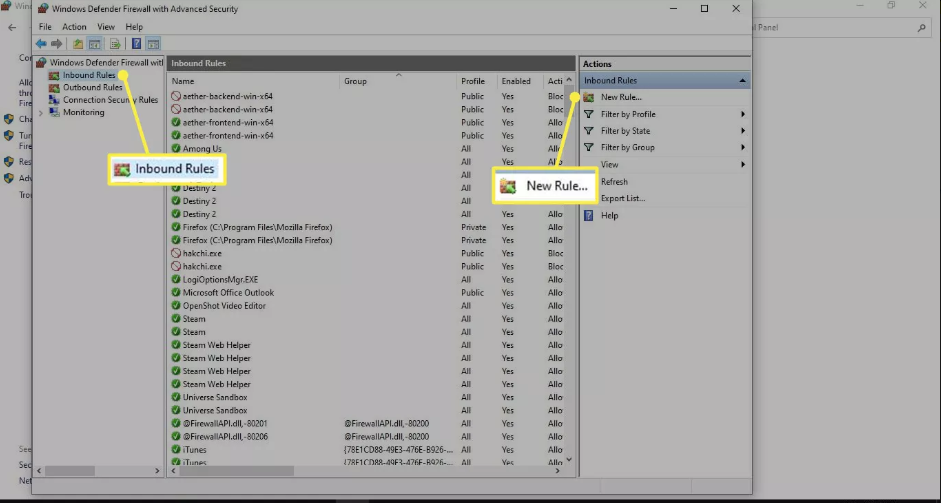This screenshot has height=503, width=941.
Task: Open the Filter by State submenu arrow
Action: [743, 131]
